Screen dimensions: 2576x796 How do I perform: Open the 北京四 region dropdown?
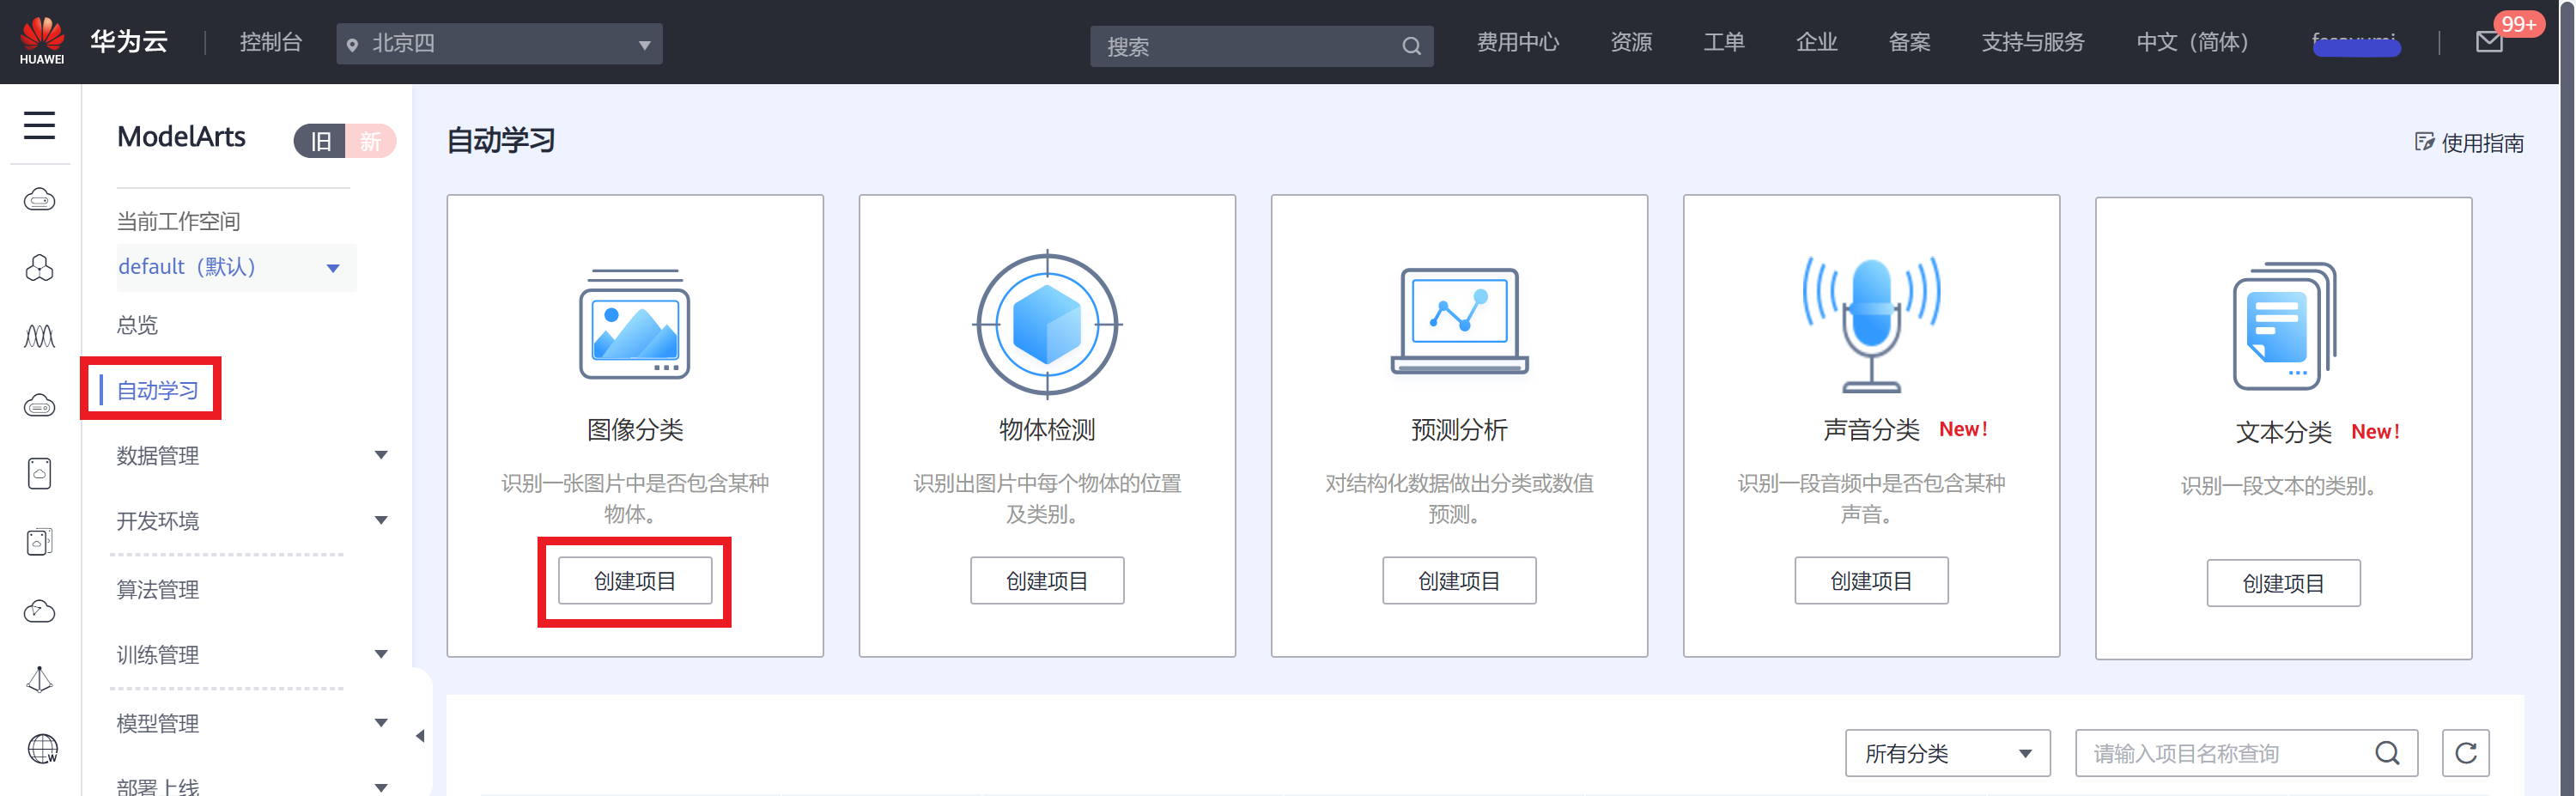click(499, 44)
